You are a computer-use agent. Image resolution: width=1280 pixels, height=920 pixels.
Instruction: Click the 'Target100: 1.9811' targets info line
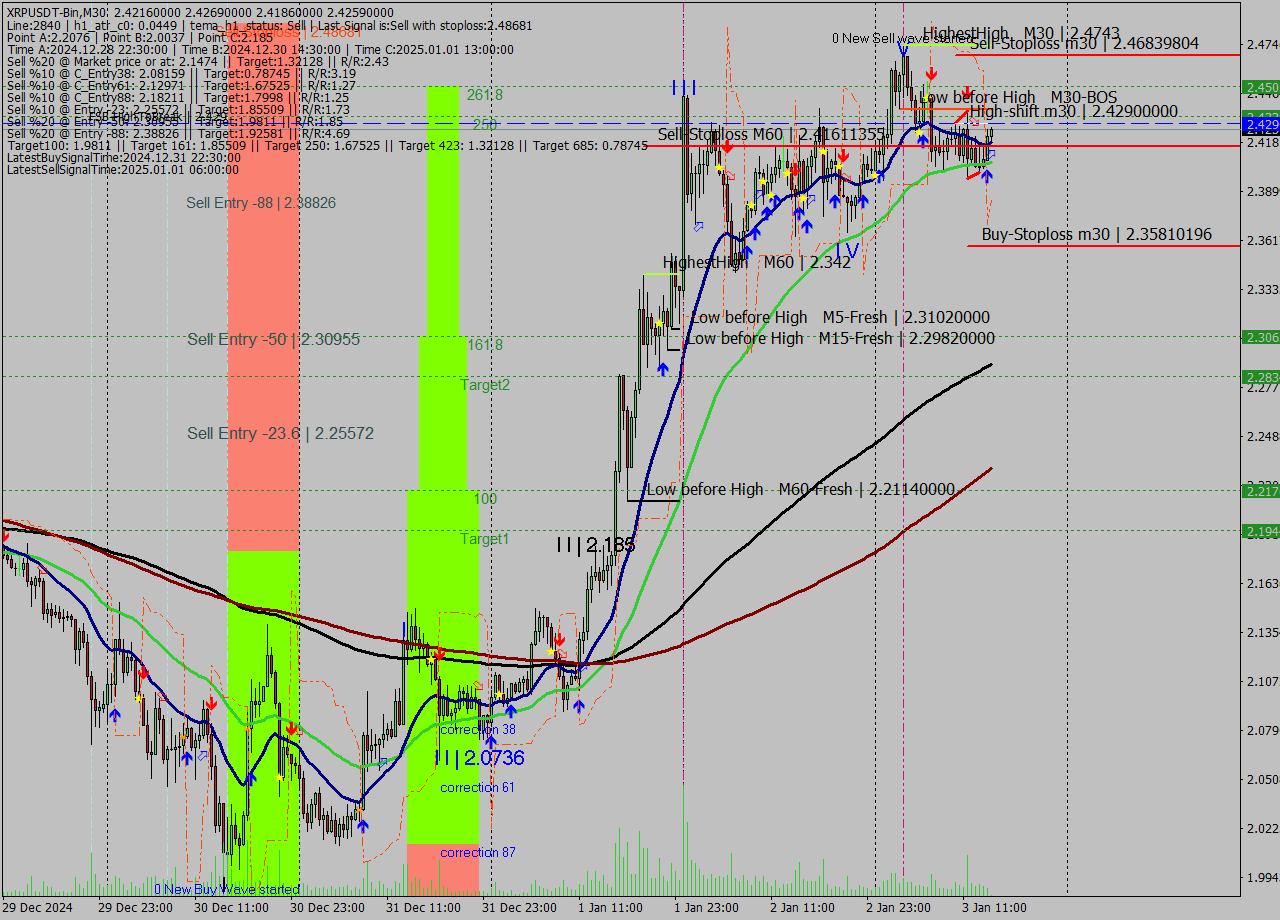(x=327, y=146)
